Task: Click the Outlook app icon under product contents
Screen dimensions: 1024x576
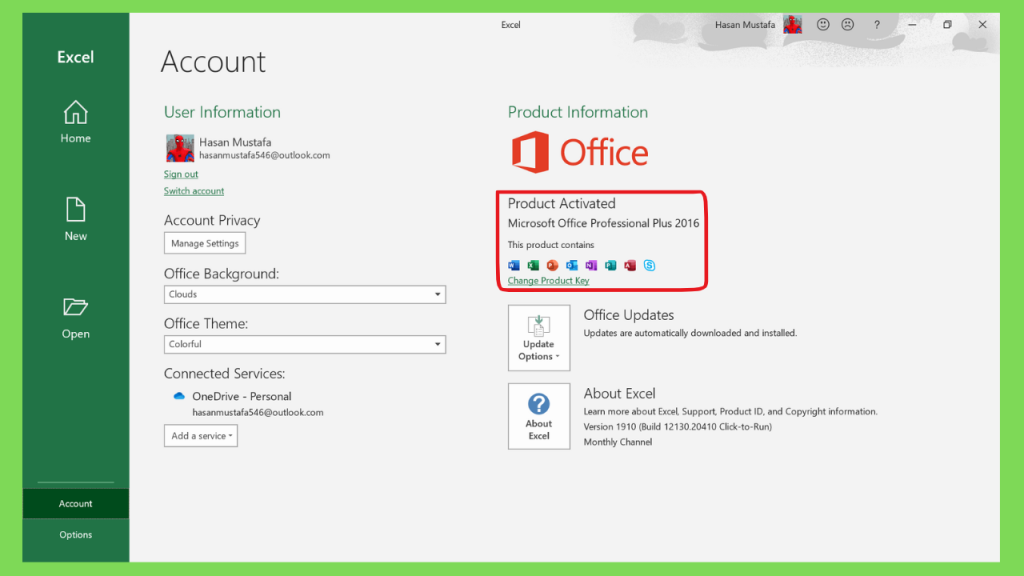Action: (571, 265)
